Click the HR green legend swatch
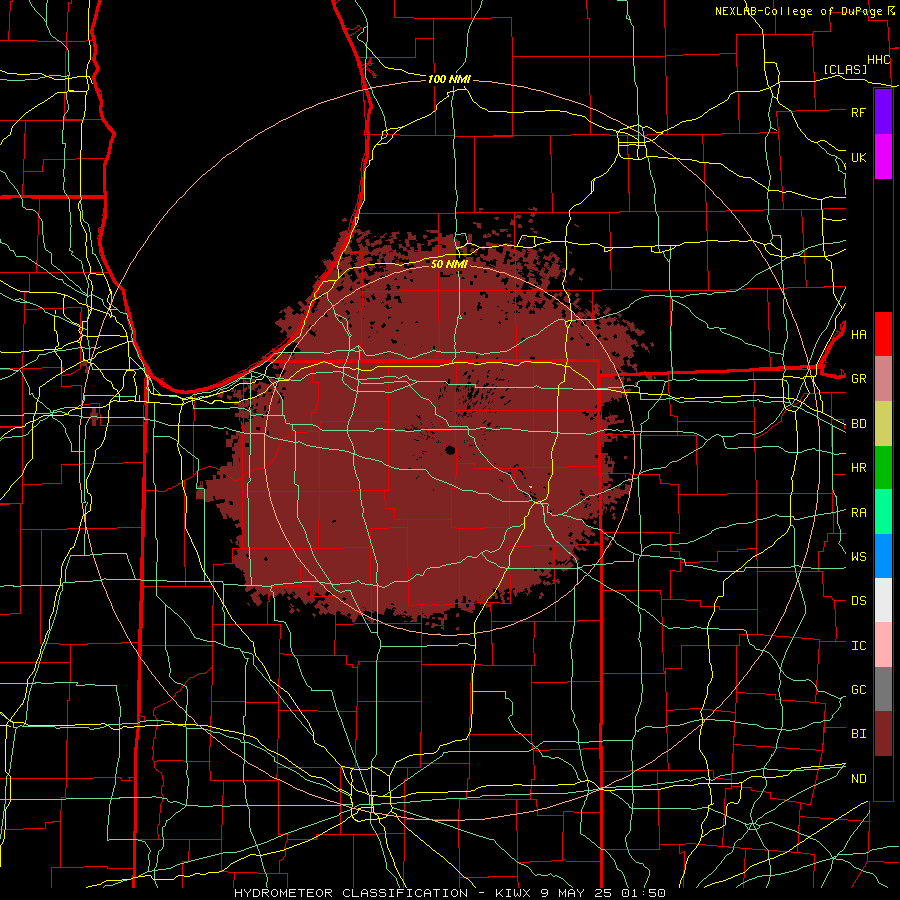The image size is (900, 900). pos(883,468)
